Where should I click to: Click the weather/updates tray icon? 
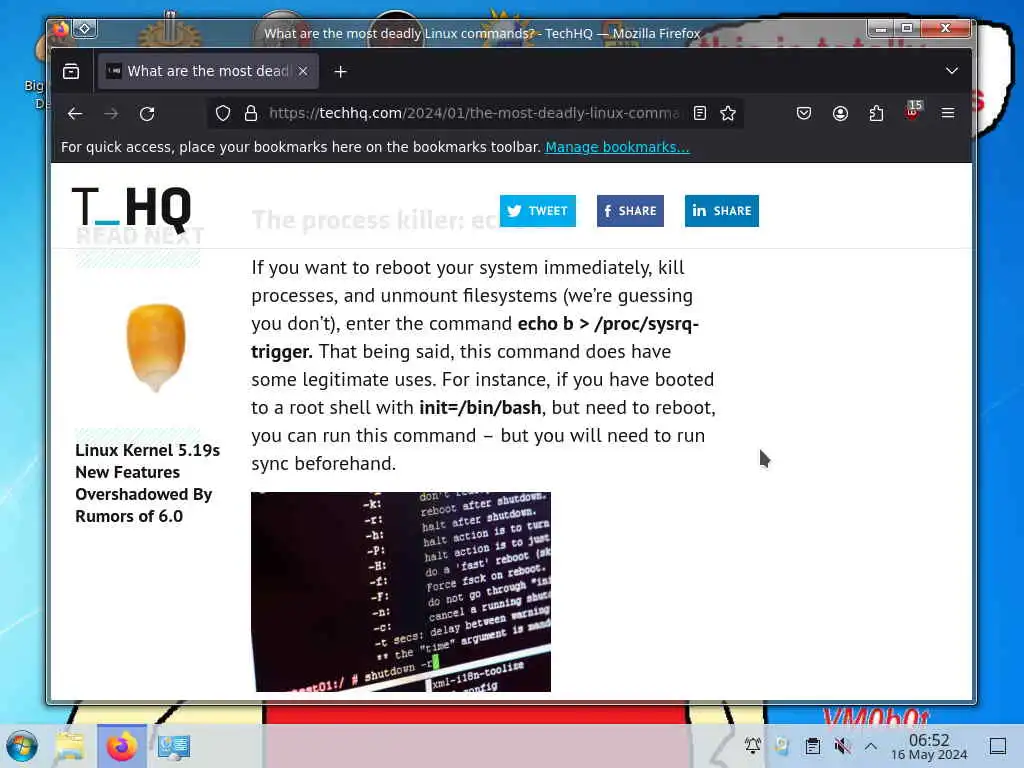pos(782,745)
